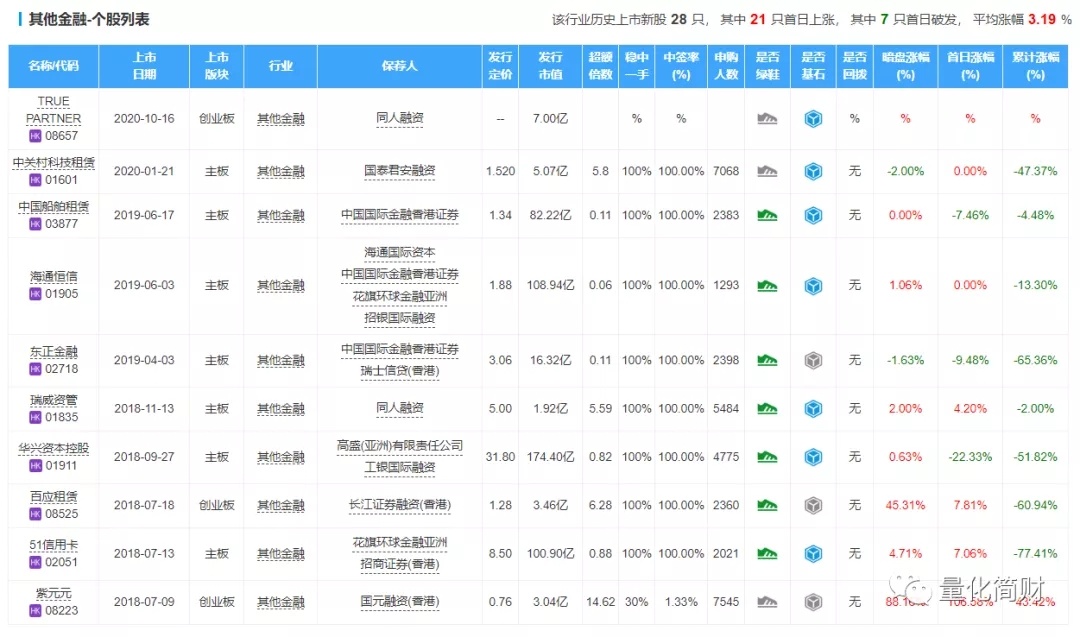Viewport: 1080px width, 637px height.
Task: Click green shoe icon for 华兴资本控股
Action: coord(767,457)
